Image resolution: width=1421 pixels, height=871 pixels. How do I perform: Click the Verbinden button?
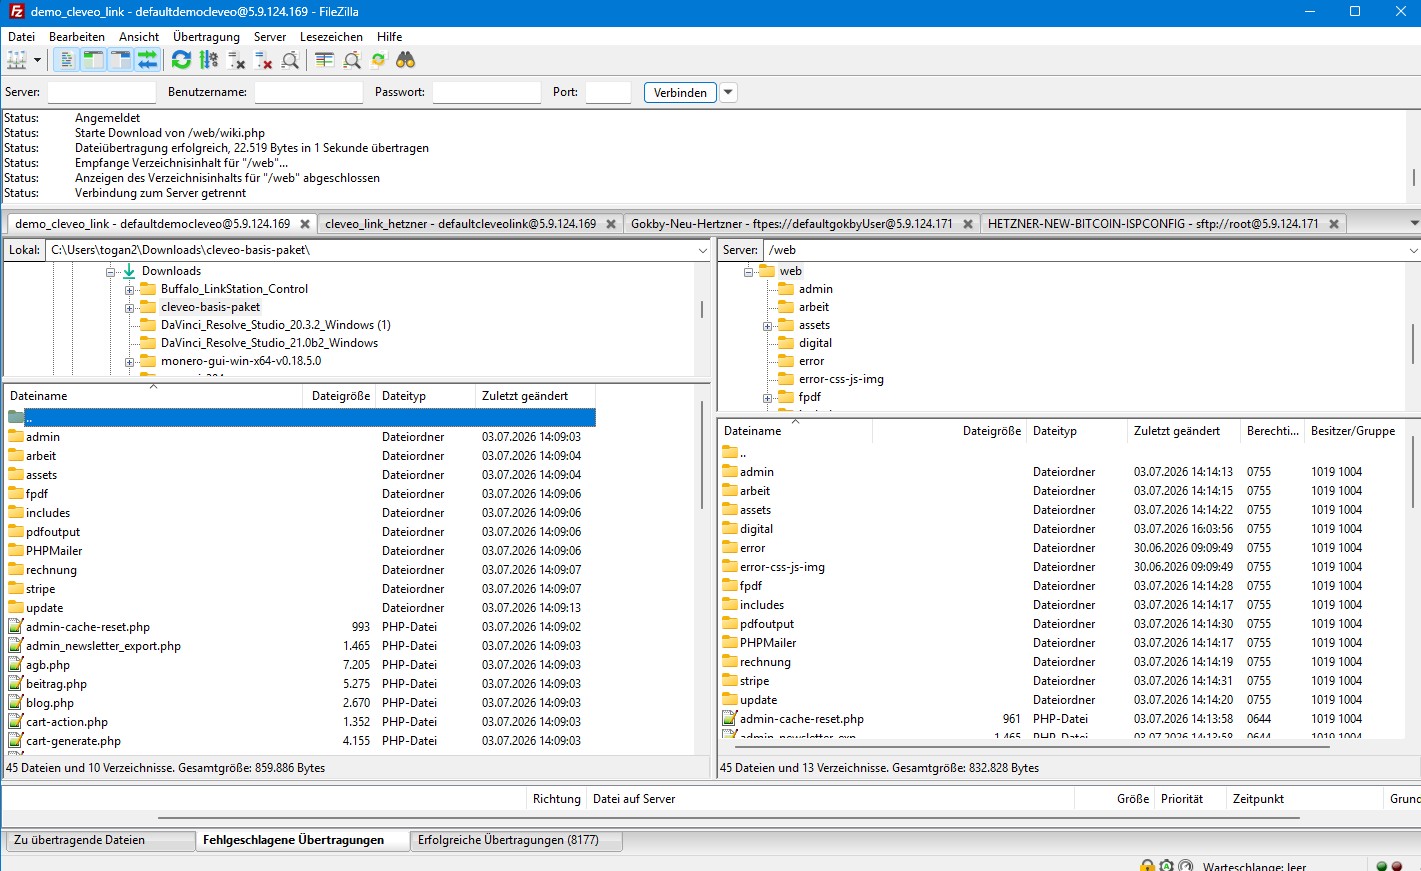click(680, 92)
